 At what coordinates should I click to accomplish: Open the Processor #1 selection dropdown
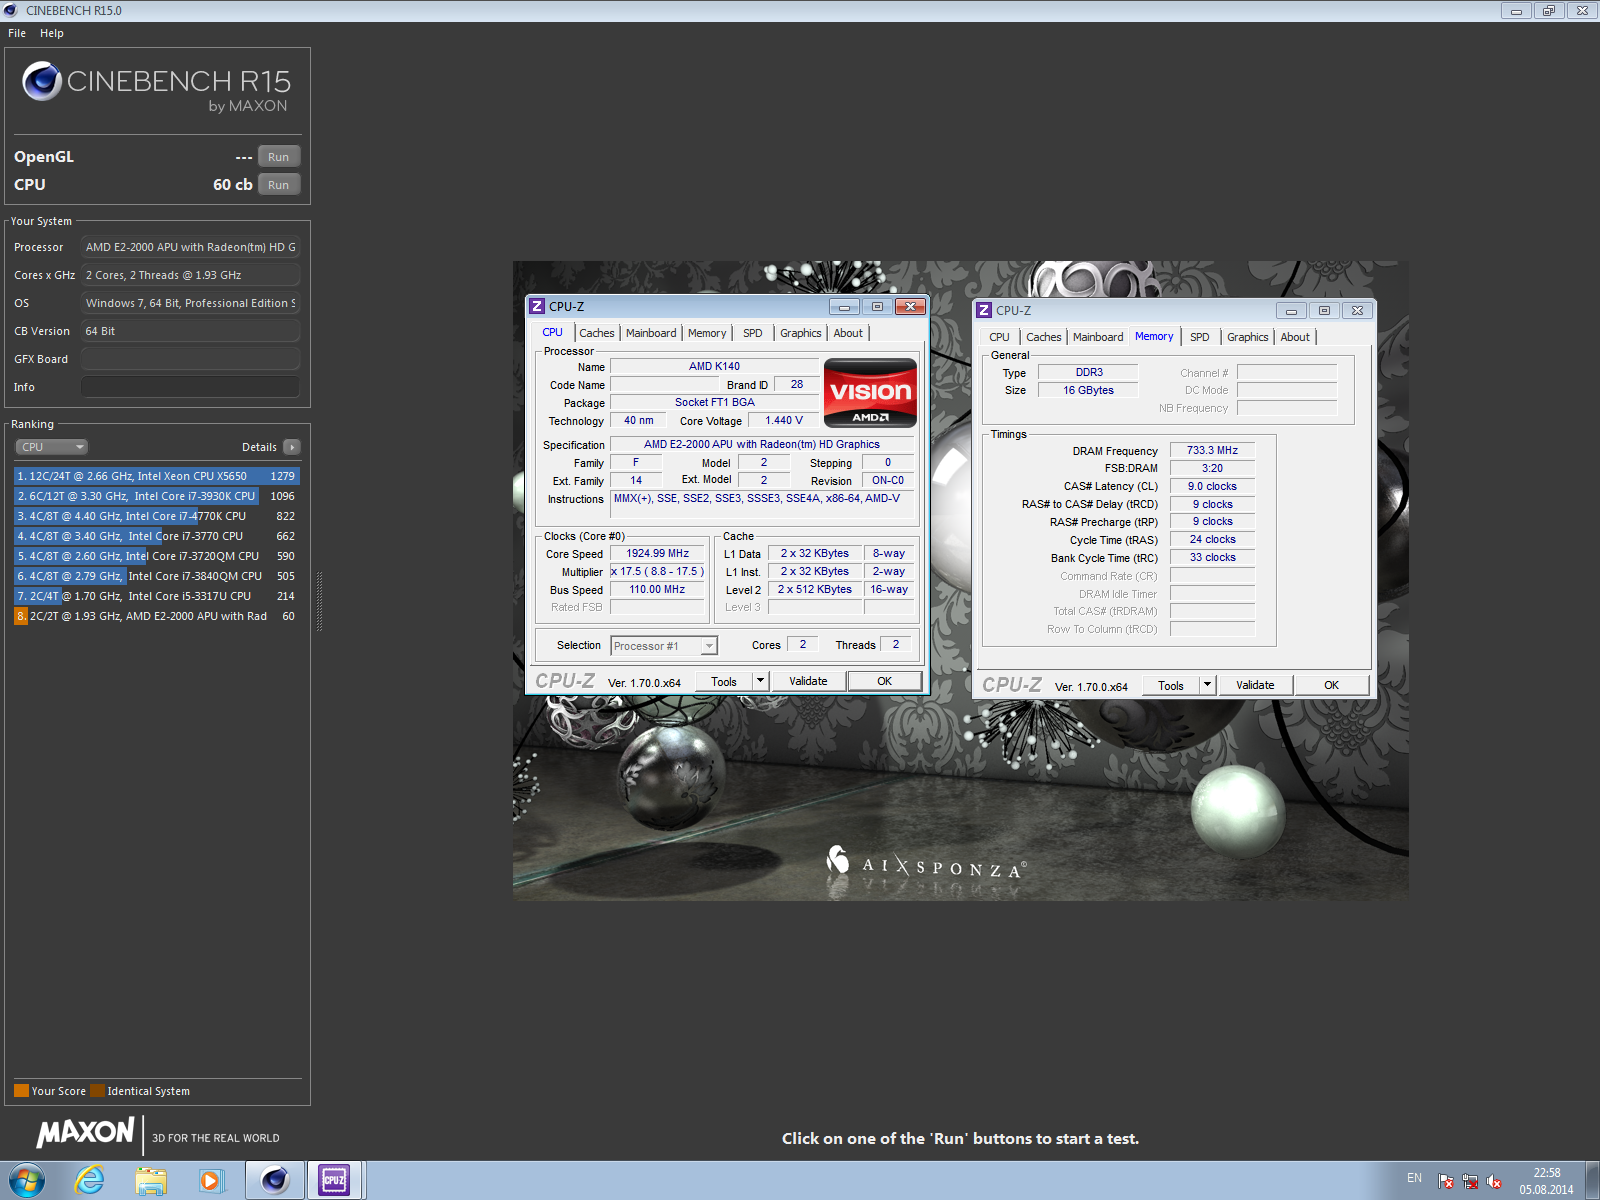(664, 646)
